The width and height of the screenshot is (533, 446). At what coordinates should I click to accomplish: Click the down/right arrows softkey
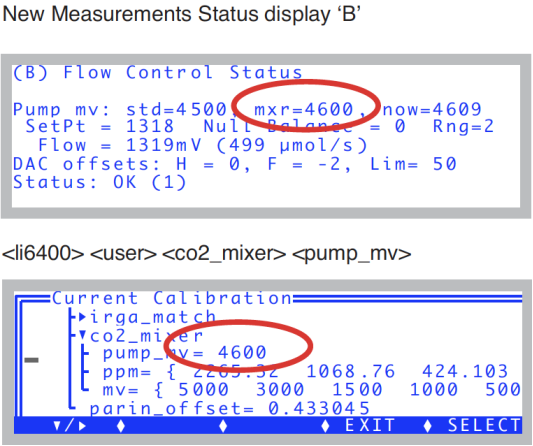(70, 426)
